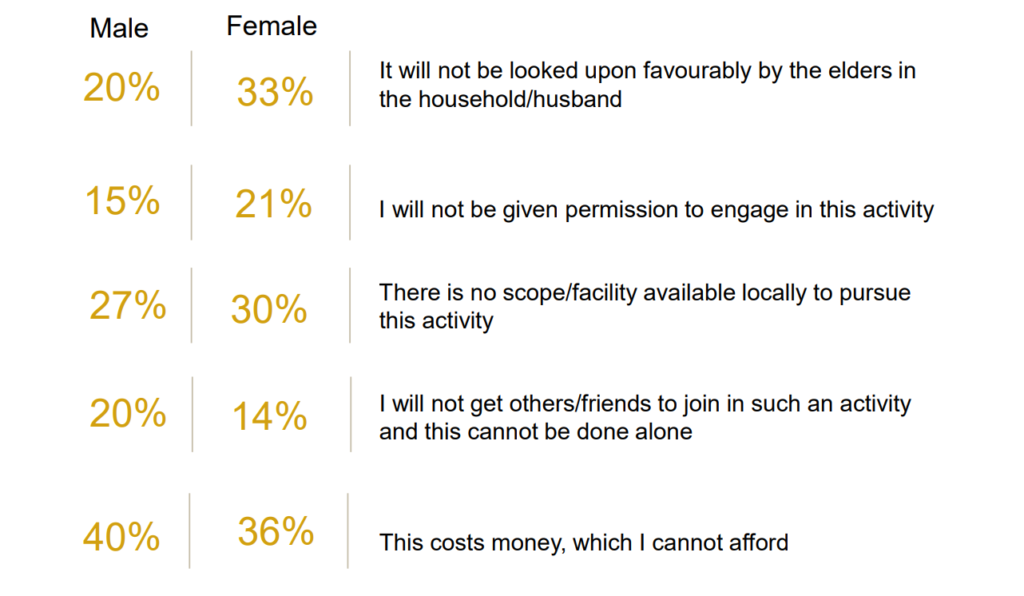Click the no scope/facility available statement
The width and height of the screenshot is (1024, 596).
[x=645, y=306]
